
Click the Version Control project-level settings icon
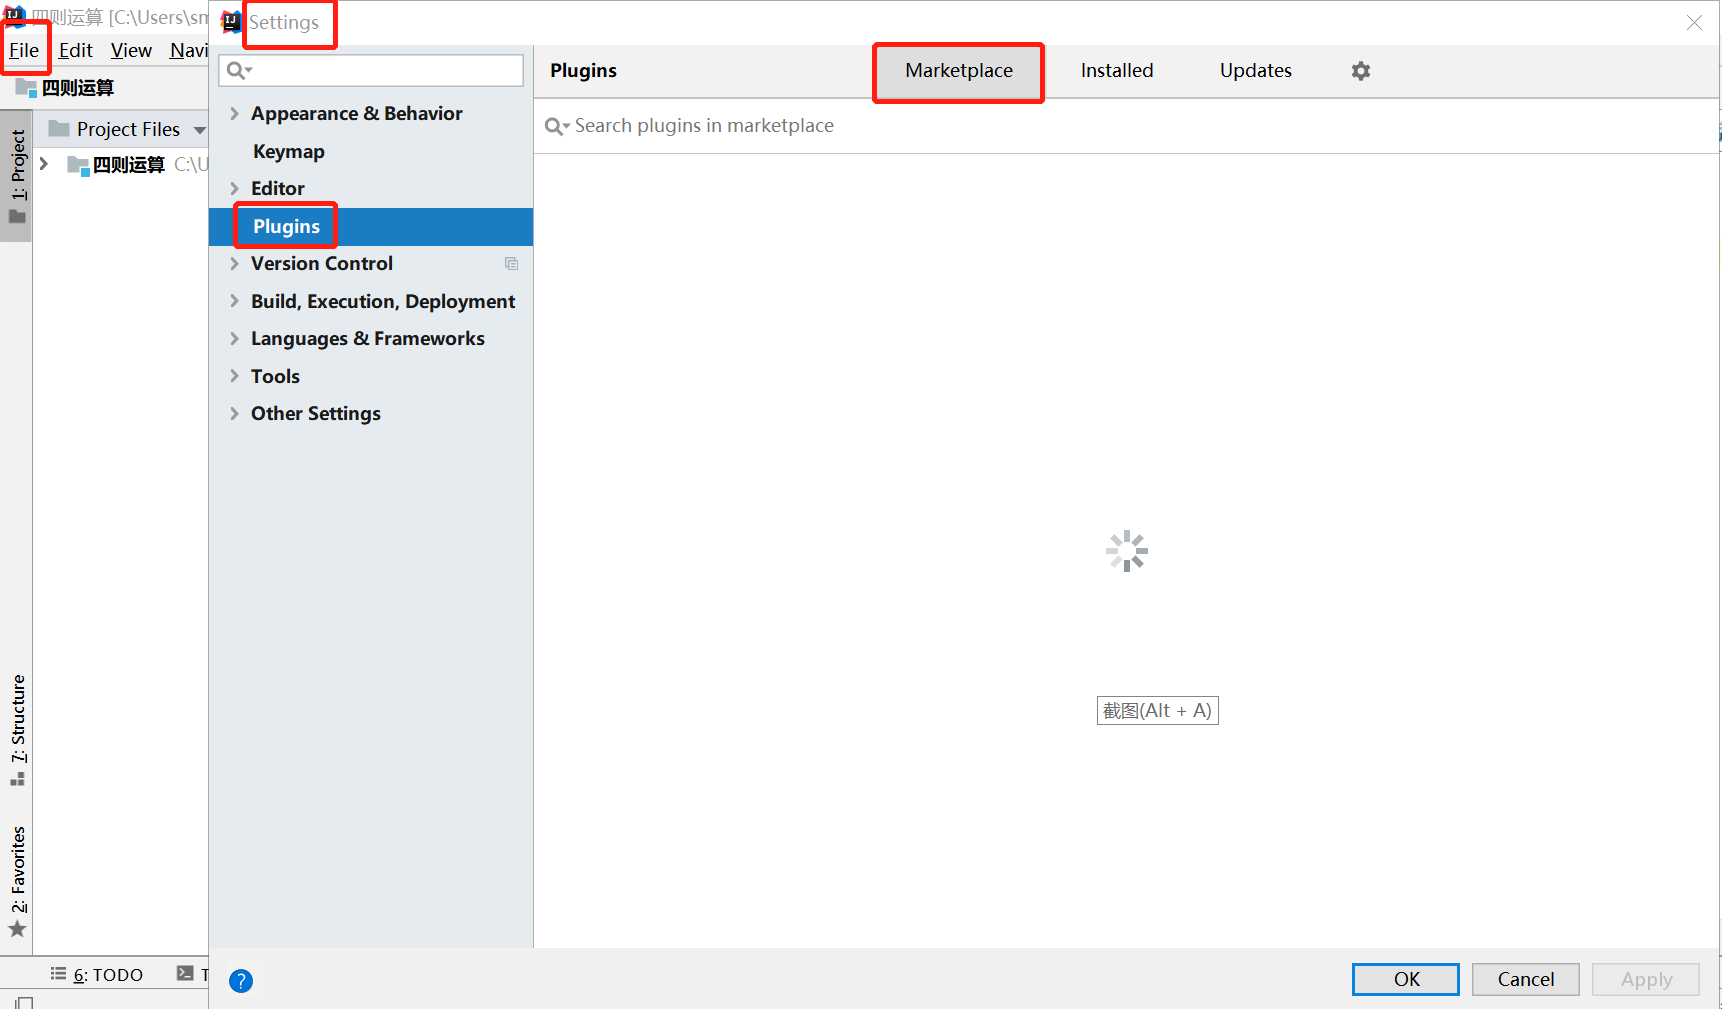(511, 264)
